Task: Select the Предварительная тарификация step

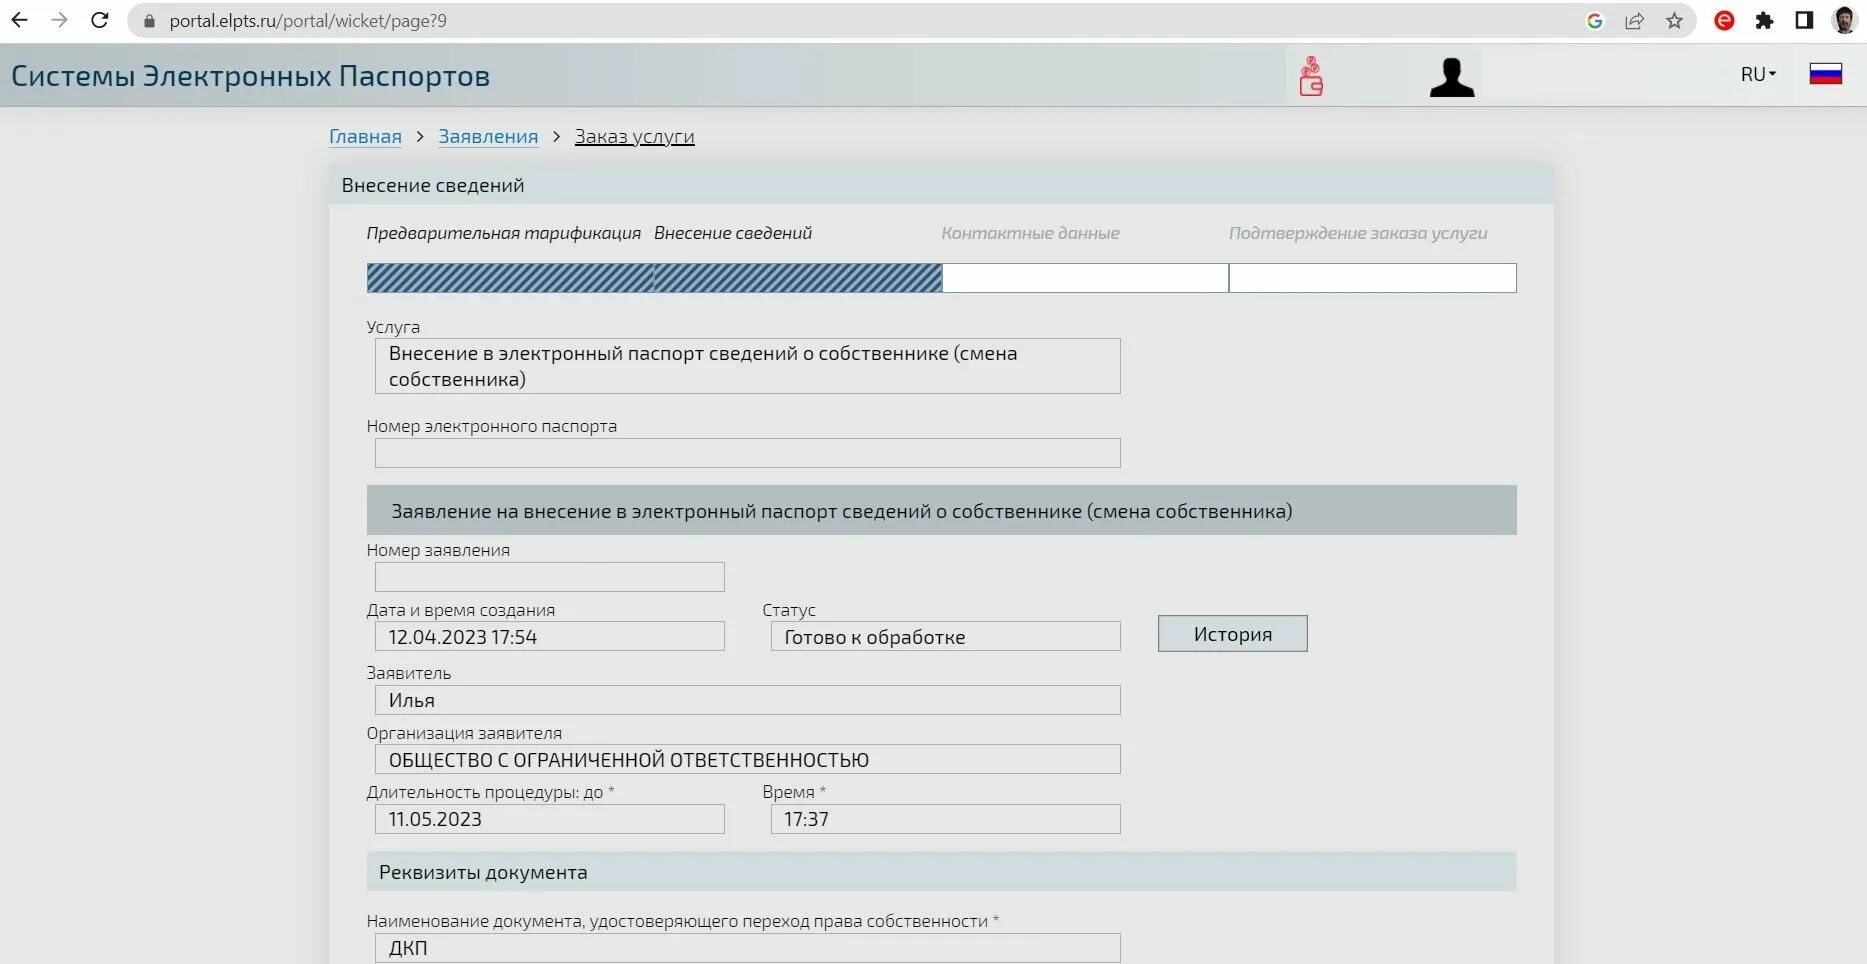Action: pos(503,233)
